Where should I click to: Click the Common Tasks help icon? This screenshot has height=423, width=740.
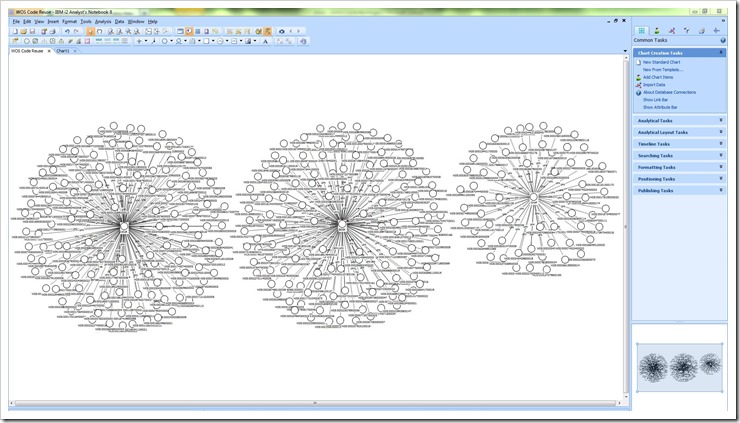(723, 41)
